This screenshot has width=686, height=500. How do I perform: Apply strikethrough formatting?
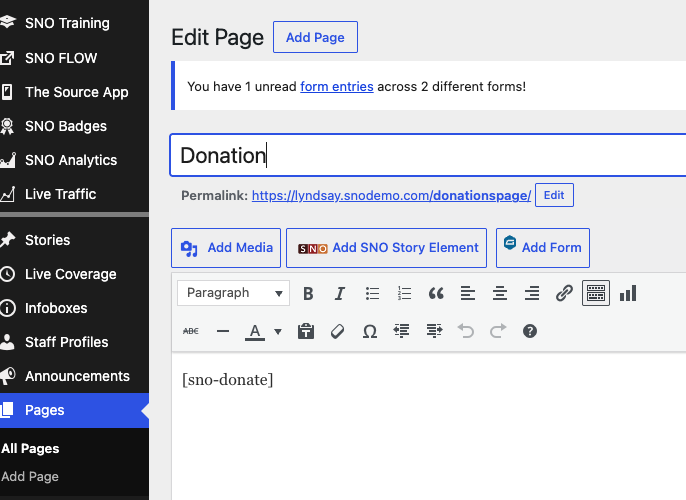[x=191, y=331]
